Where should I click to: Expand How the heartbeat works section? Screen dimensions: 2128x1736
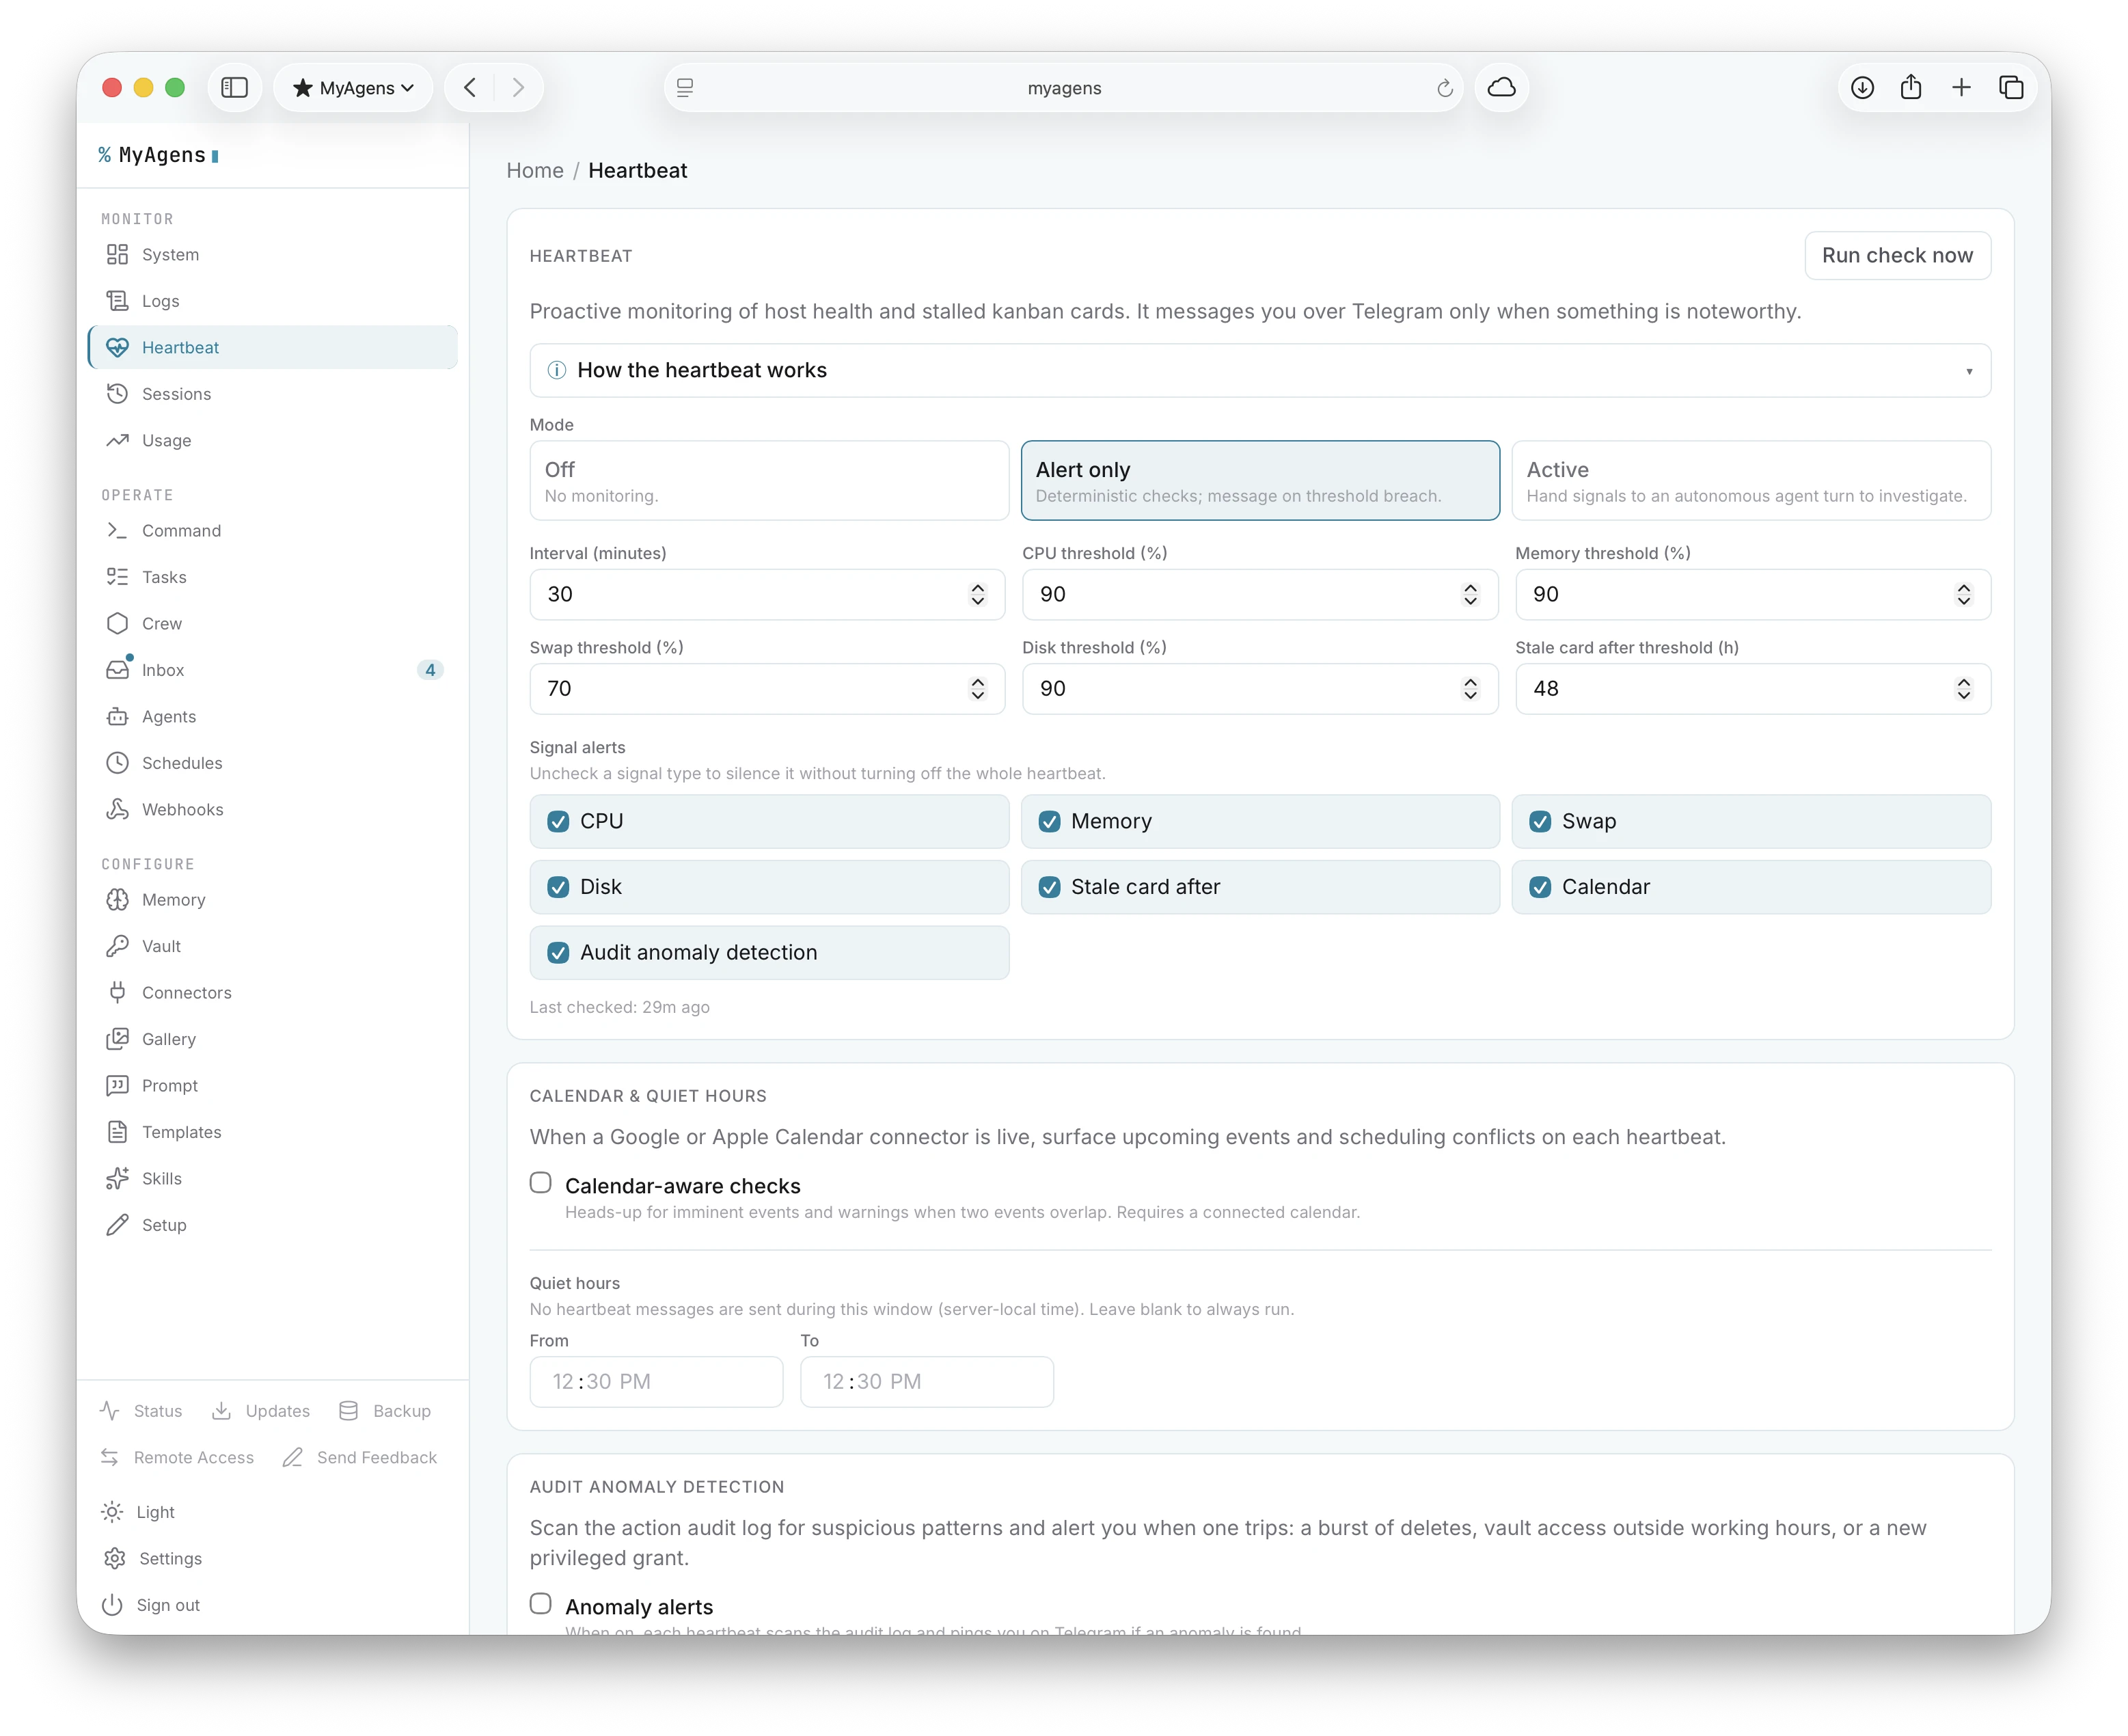point(1260,371)
